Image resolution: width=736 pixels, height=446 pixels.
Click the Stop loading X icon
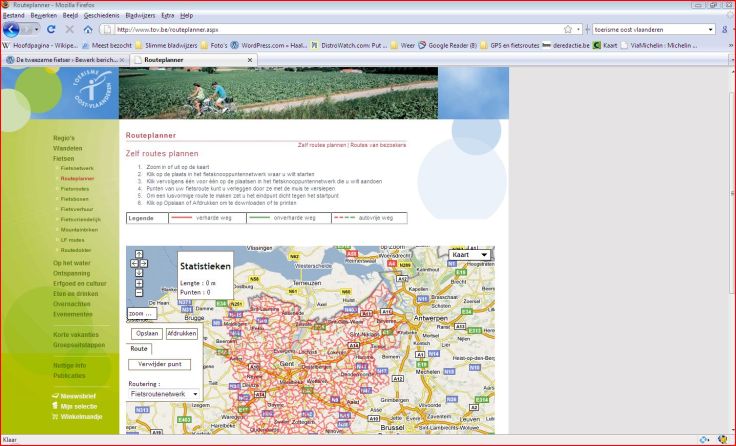pyautogui.click(x=69, y=29)
